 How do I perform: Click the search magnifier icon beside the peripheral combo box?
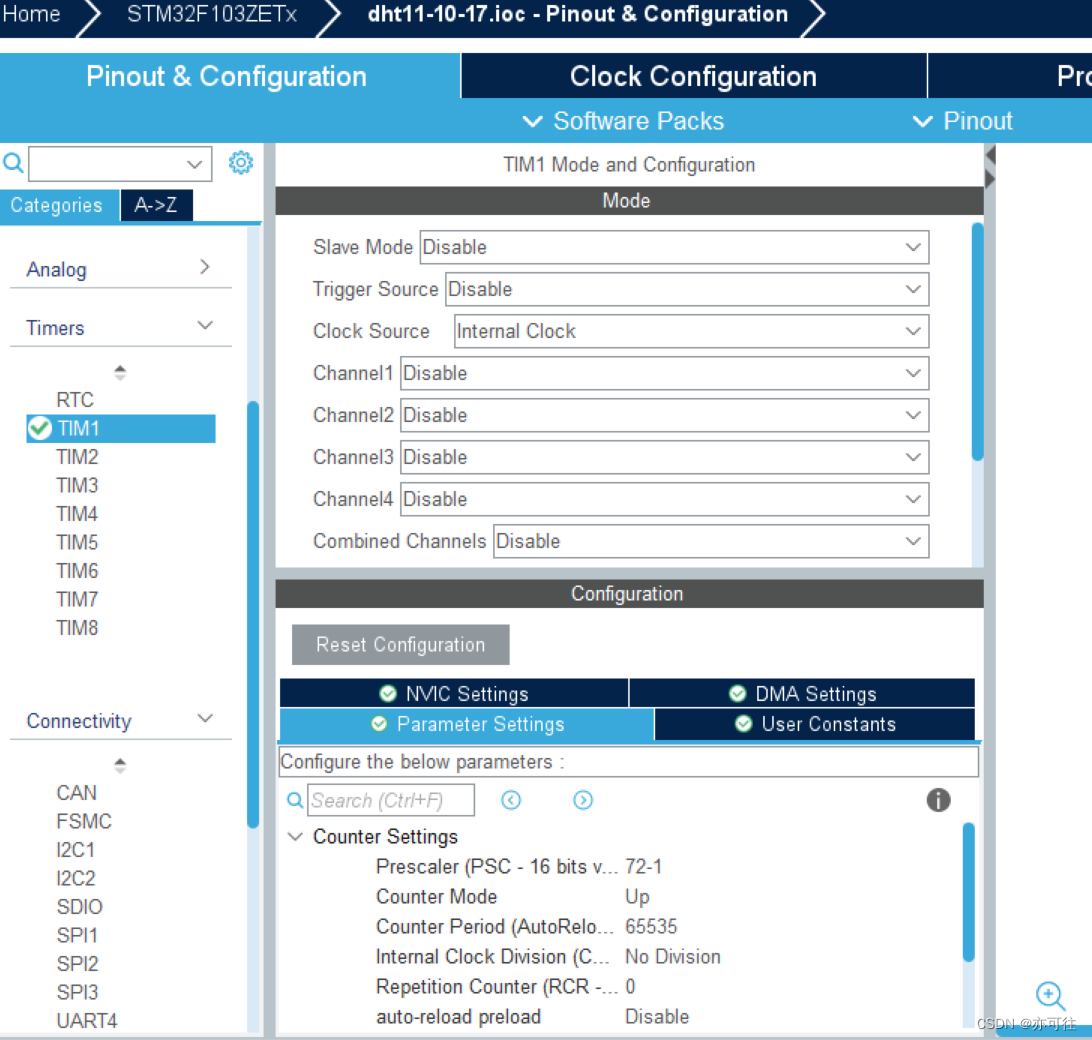coord(13,163)
